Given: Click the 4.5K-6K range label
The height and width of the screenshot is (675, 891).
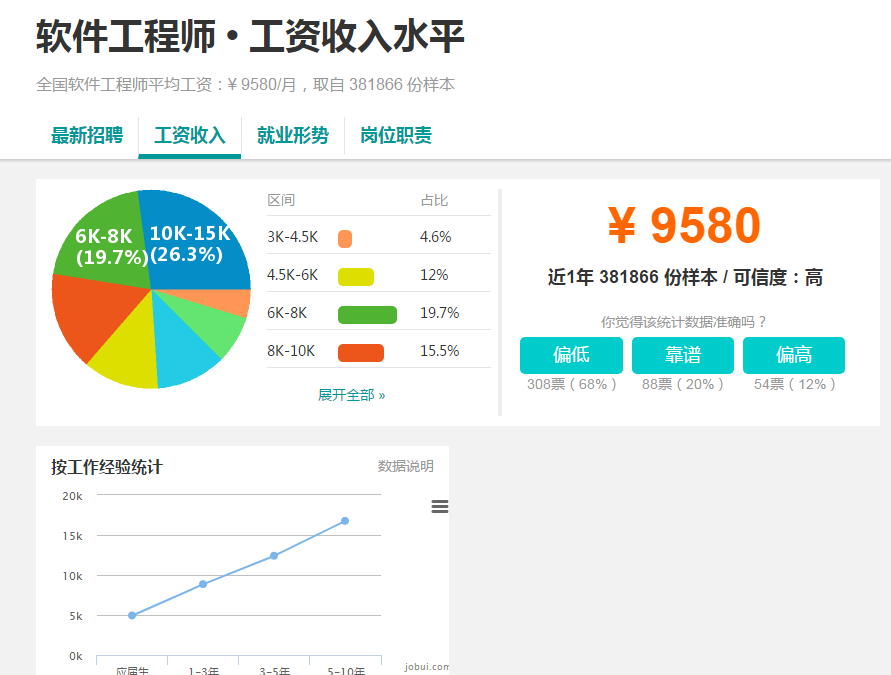Looking at the screenshot, I should [x=293, y=275].
